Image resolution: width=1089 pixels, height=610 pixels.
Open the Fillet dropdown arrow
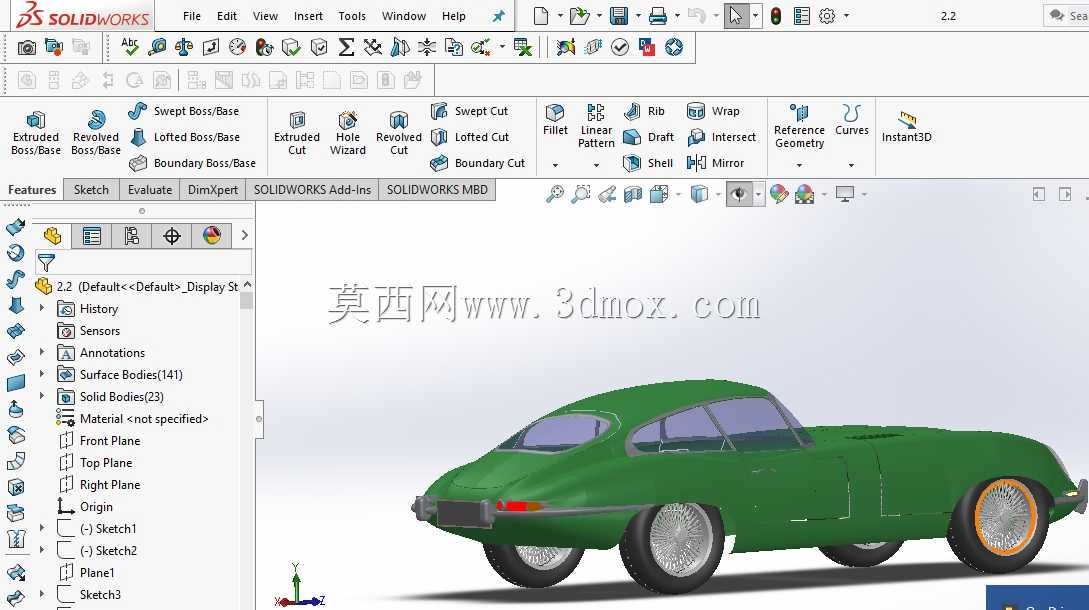click(x=555, y=165)
